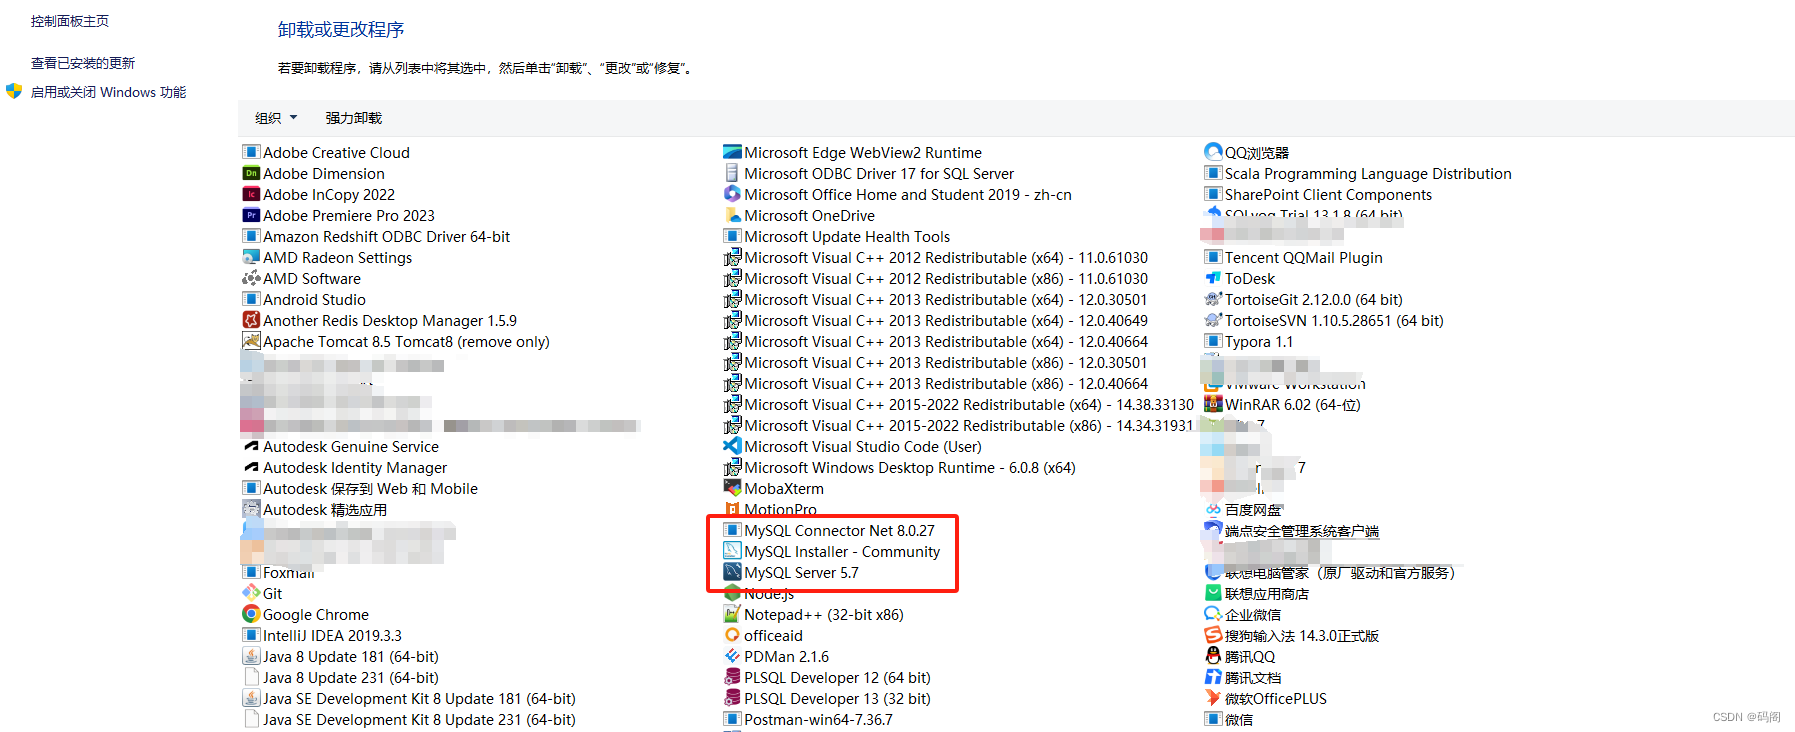Click the PDMan 2.1.6 icon

click(732, 656)
